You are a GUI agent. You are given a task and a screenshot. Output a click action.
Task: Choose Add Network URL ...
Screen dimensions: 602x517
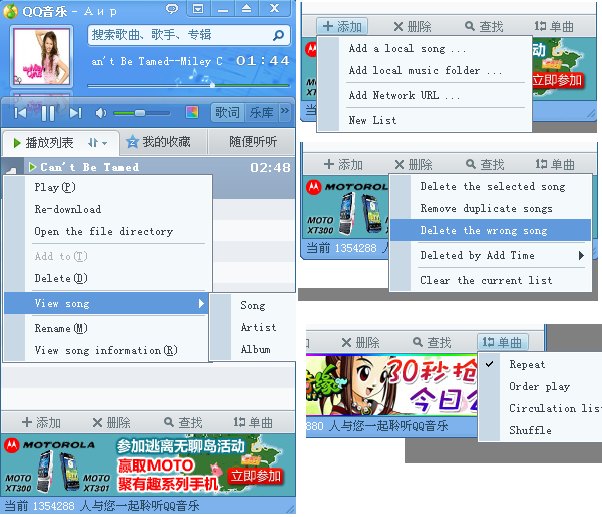[424, 95]
